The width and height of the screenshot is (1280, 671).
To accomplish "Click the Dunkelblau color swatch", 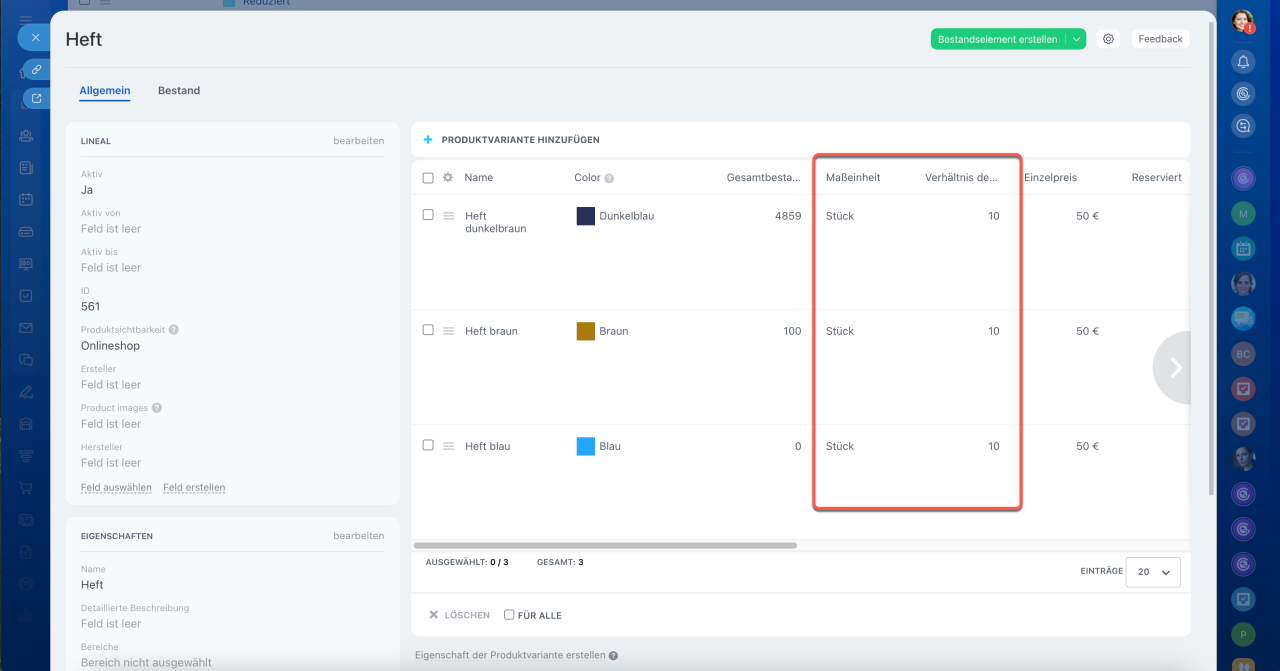I will pos(586,216).
